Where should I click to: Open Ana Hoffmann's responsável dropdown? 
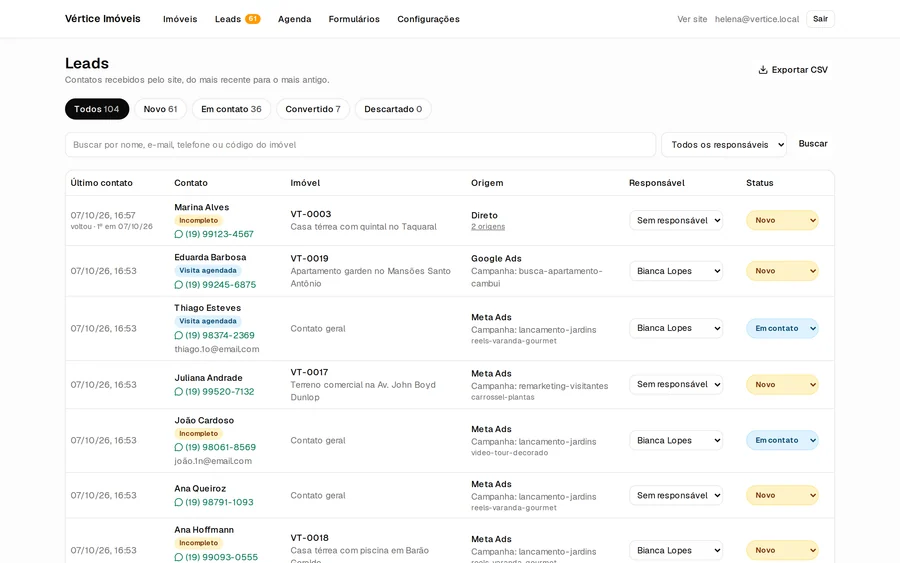click(x=676, y=550)
